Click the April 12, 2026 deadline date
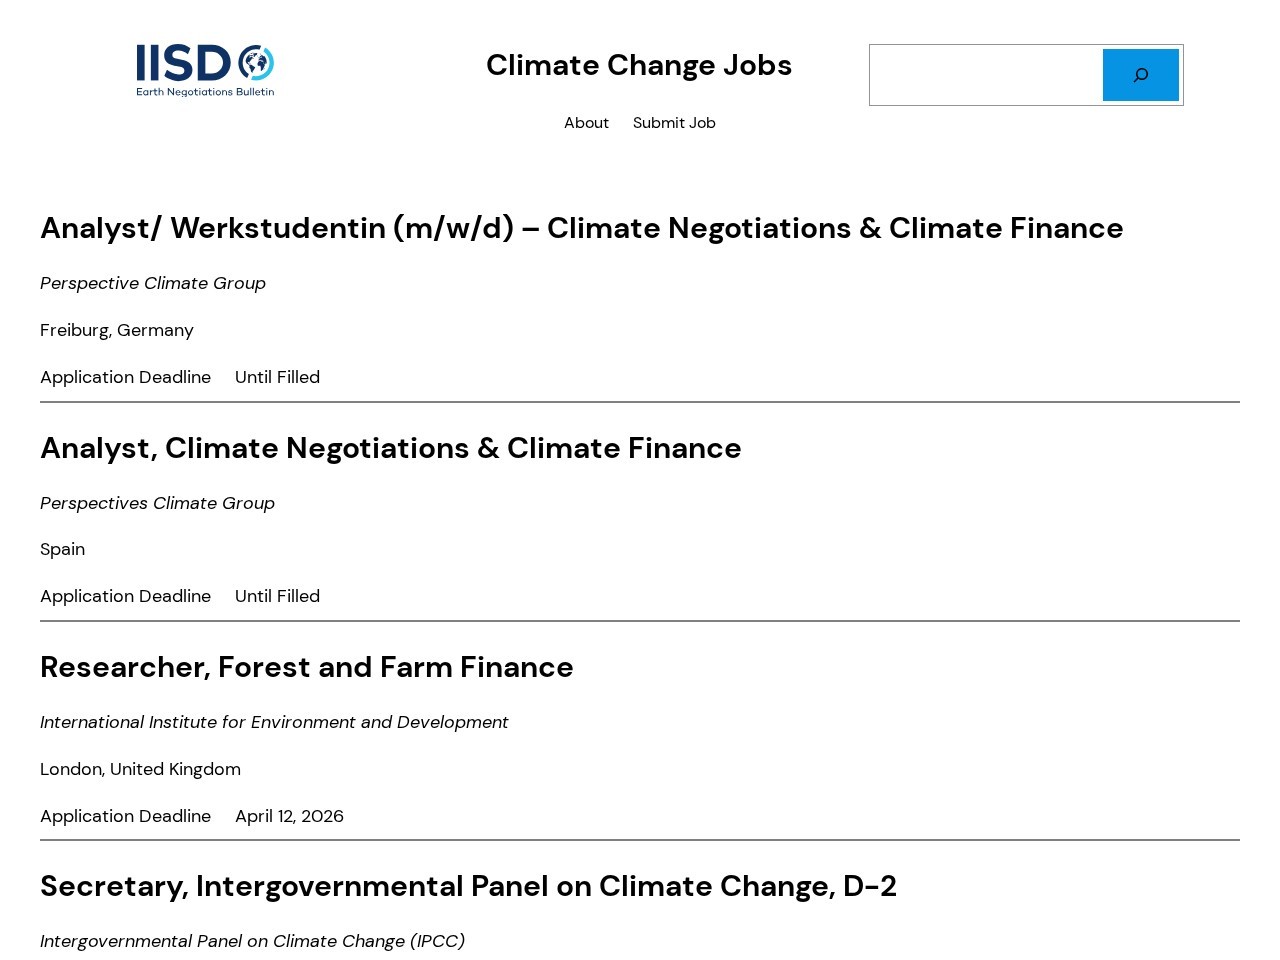Viewport: 1280px width, 960px height. coord(289,816)
